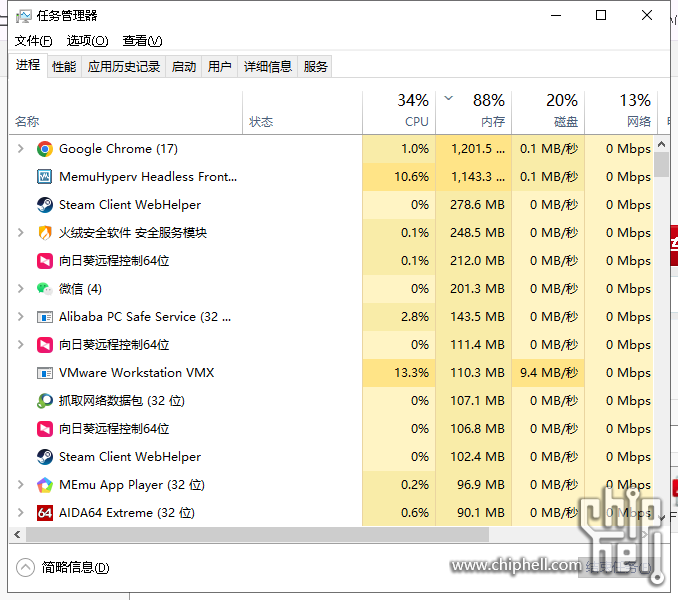Click the 0.6% CPU cell for AIDA64

coord(399,513)
